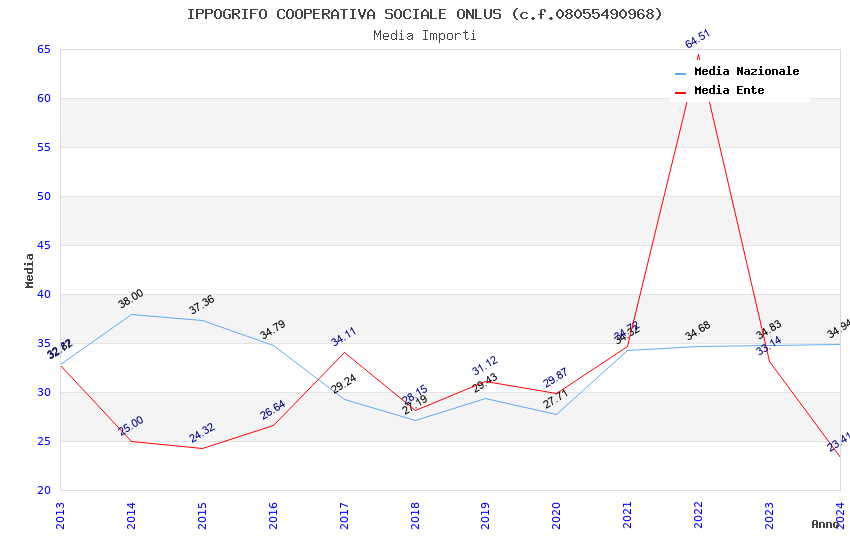The height and width of the screenshot is (550, 850).
Task: Click the x-axis year label 2015
Action: 202,516
